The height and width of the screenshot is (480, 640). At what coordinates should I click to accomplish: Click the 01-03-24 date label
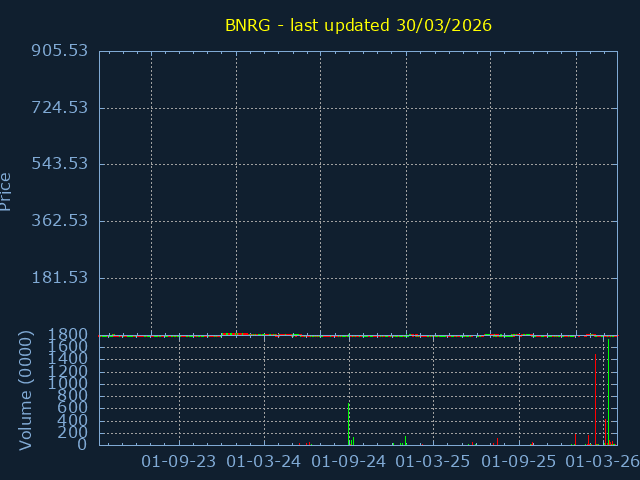pos(264,461)
